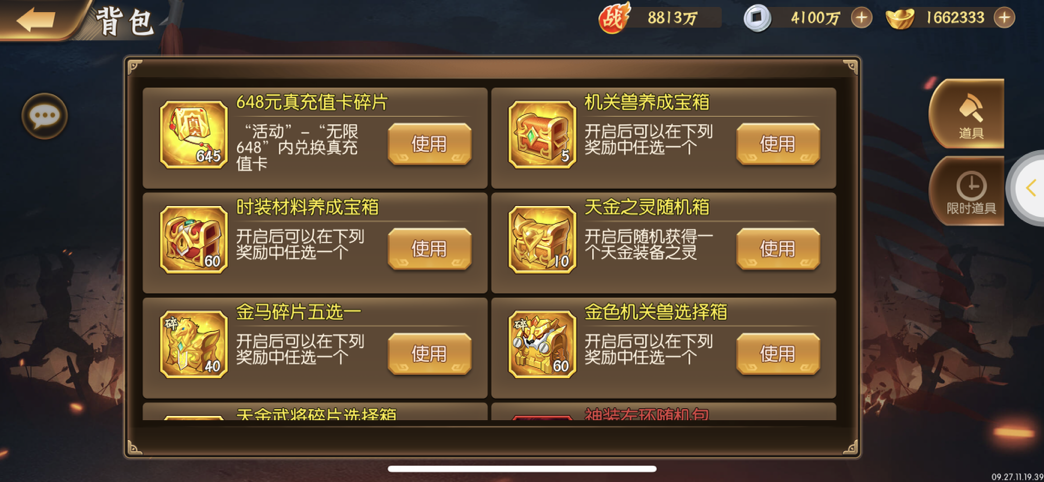Tap the silver coin currency icon
This screenshot has height=482, width=1044.
(x=758, y=17)
